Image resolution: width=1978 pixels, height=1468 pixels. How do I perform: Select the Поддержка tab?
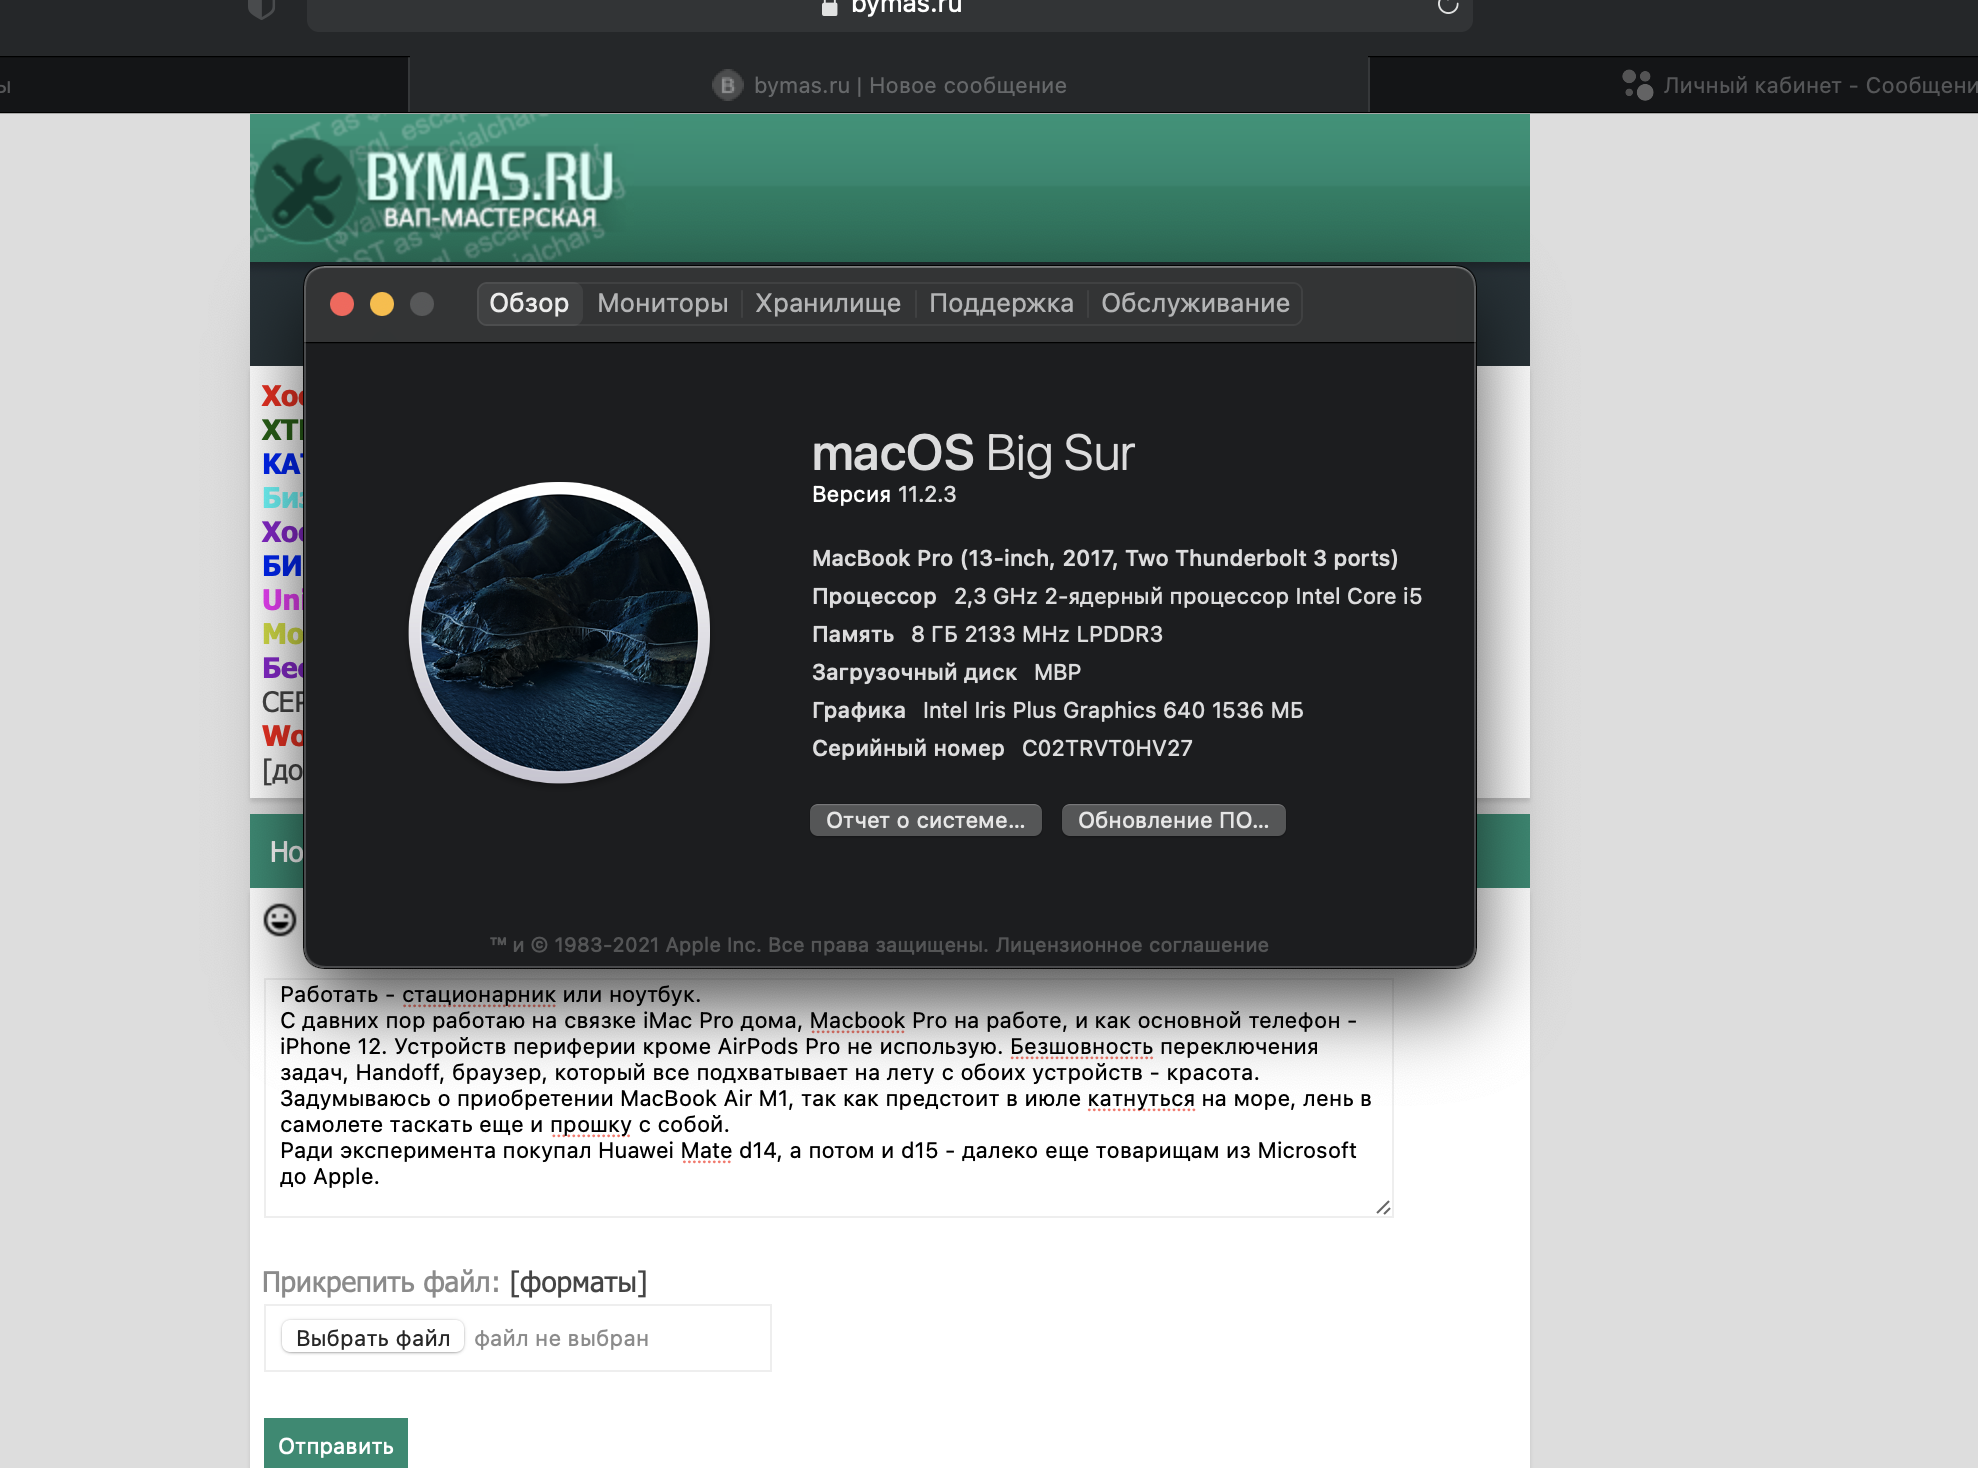tap(1000, 303)
